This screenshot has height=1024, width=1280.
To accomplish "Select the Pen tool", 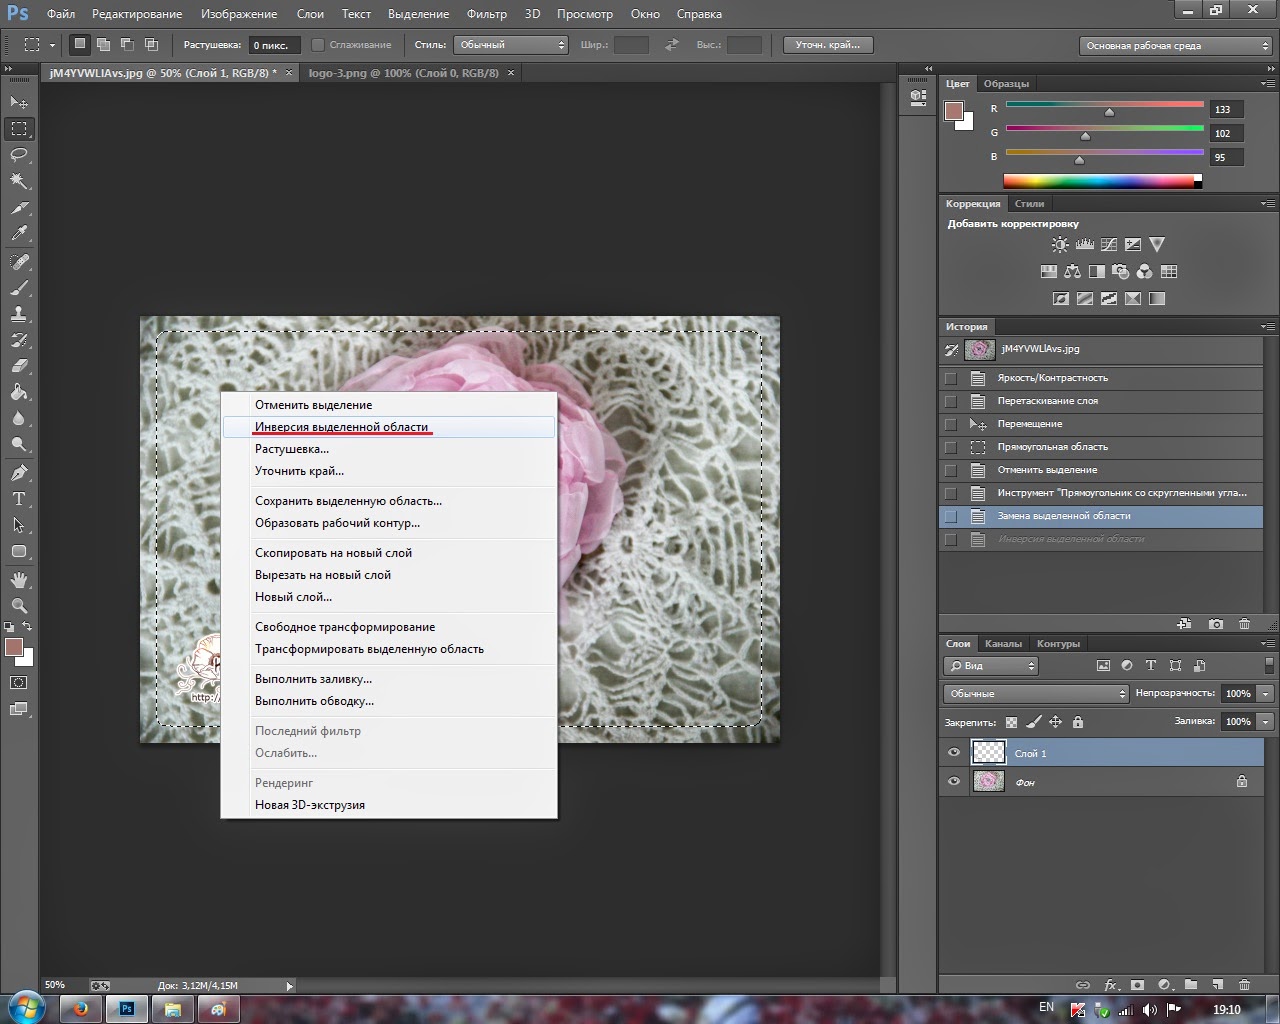I will point(19,473).
